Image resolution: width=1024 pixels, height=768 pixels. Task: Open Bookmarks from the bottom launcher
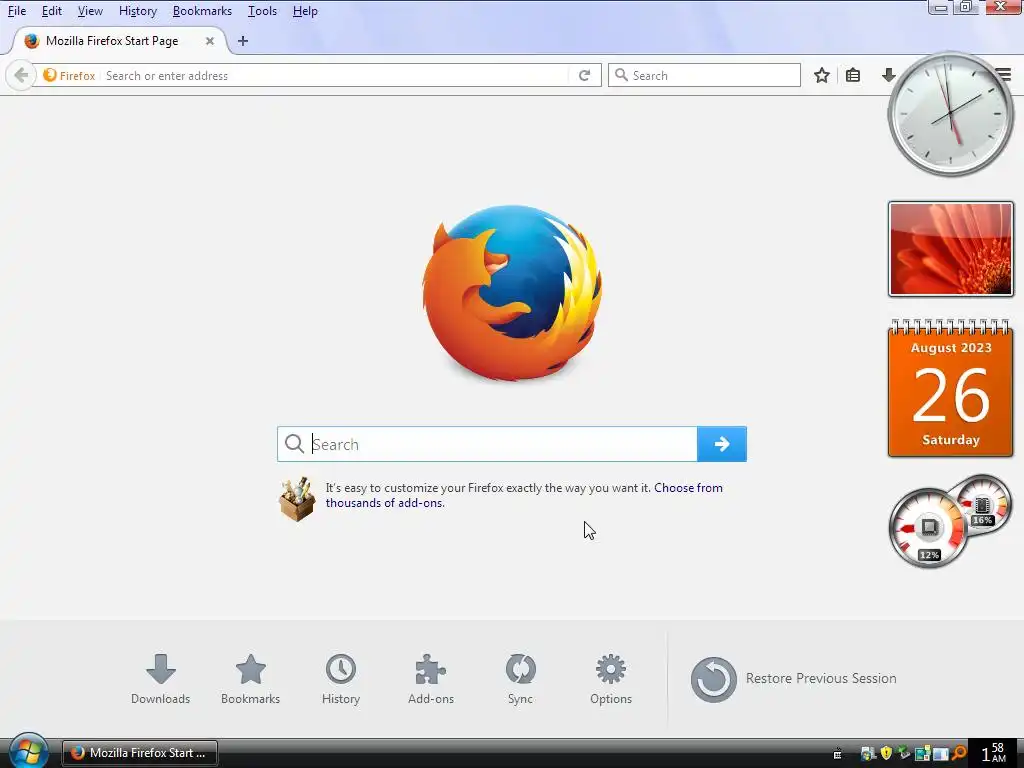coord(250,679)
